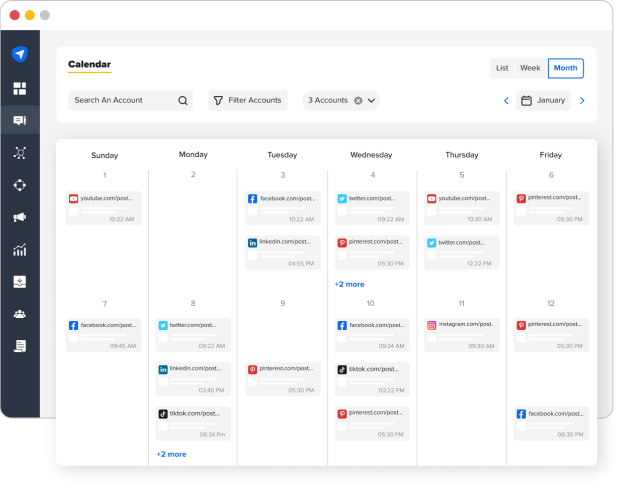Open LinkedIn post at 03:45 PM Monday
The height and width of the screenshot is (489, 620).
pos(193,379)
